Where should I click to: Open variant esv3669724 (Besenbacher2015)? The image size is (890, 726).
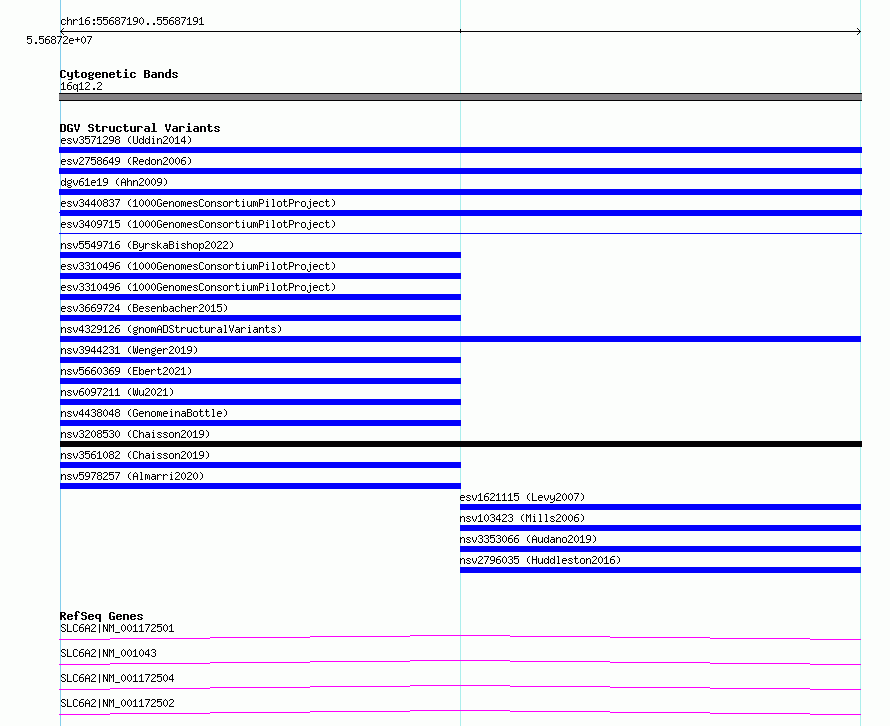144,308
